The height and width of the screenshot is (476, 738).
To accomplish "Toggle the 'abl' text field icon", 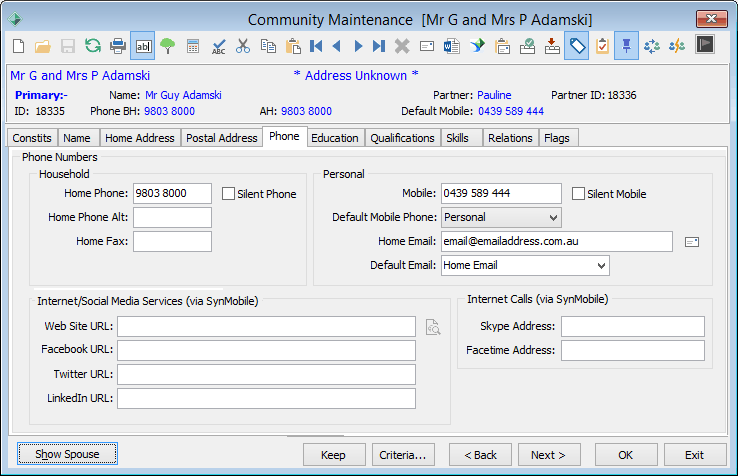I will 143,46.
